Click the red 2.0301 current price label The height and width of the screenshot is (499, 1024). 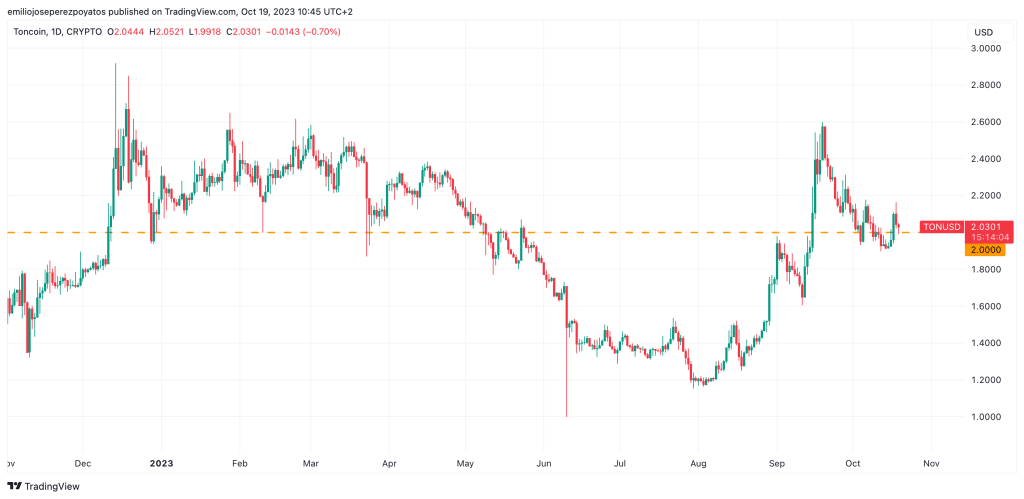[984, 227]
